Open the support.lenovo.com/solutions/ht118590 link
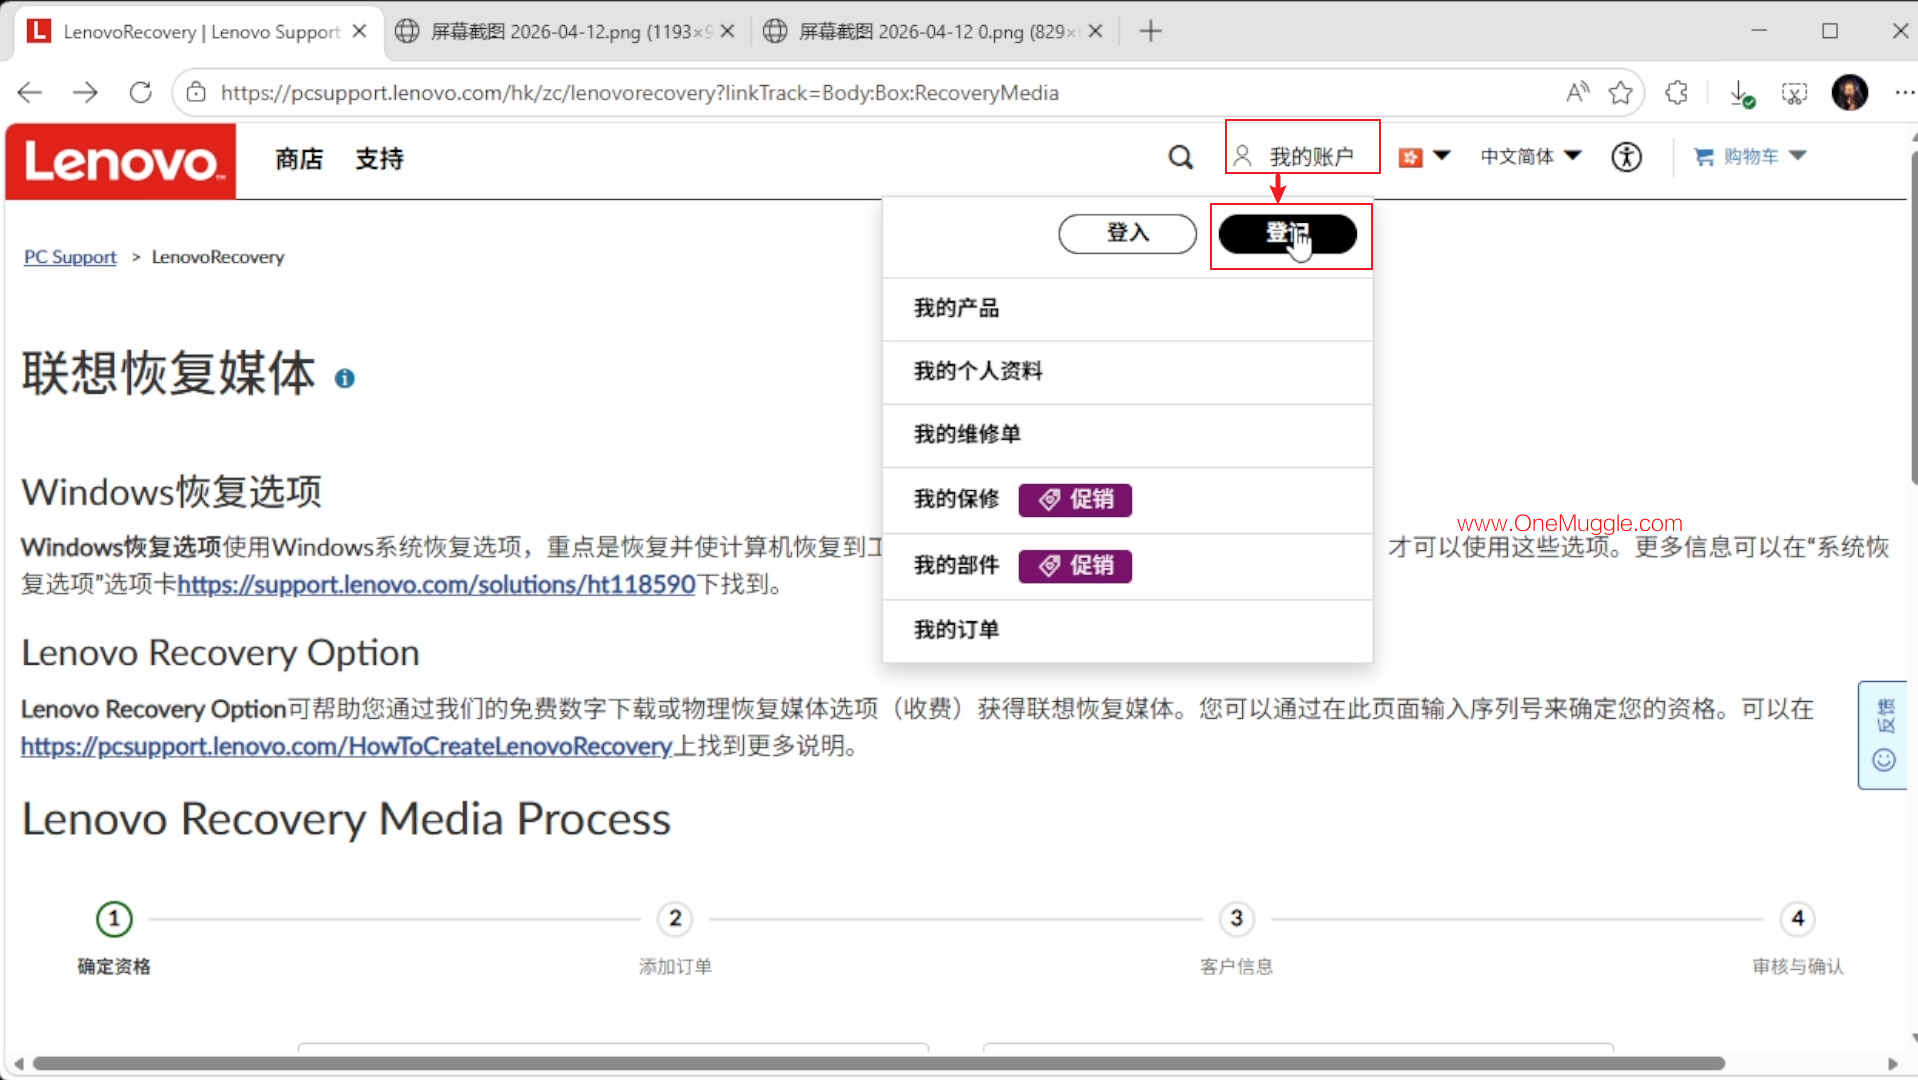 coord(436,584)
